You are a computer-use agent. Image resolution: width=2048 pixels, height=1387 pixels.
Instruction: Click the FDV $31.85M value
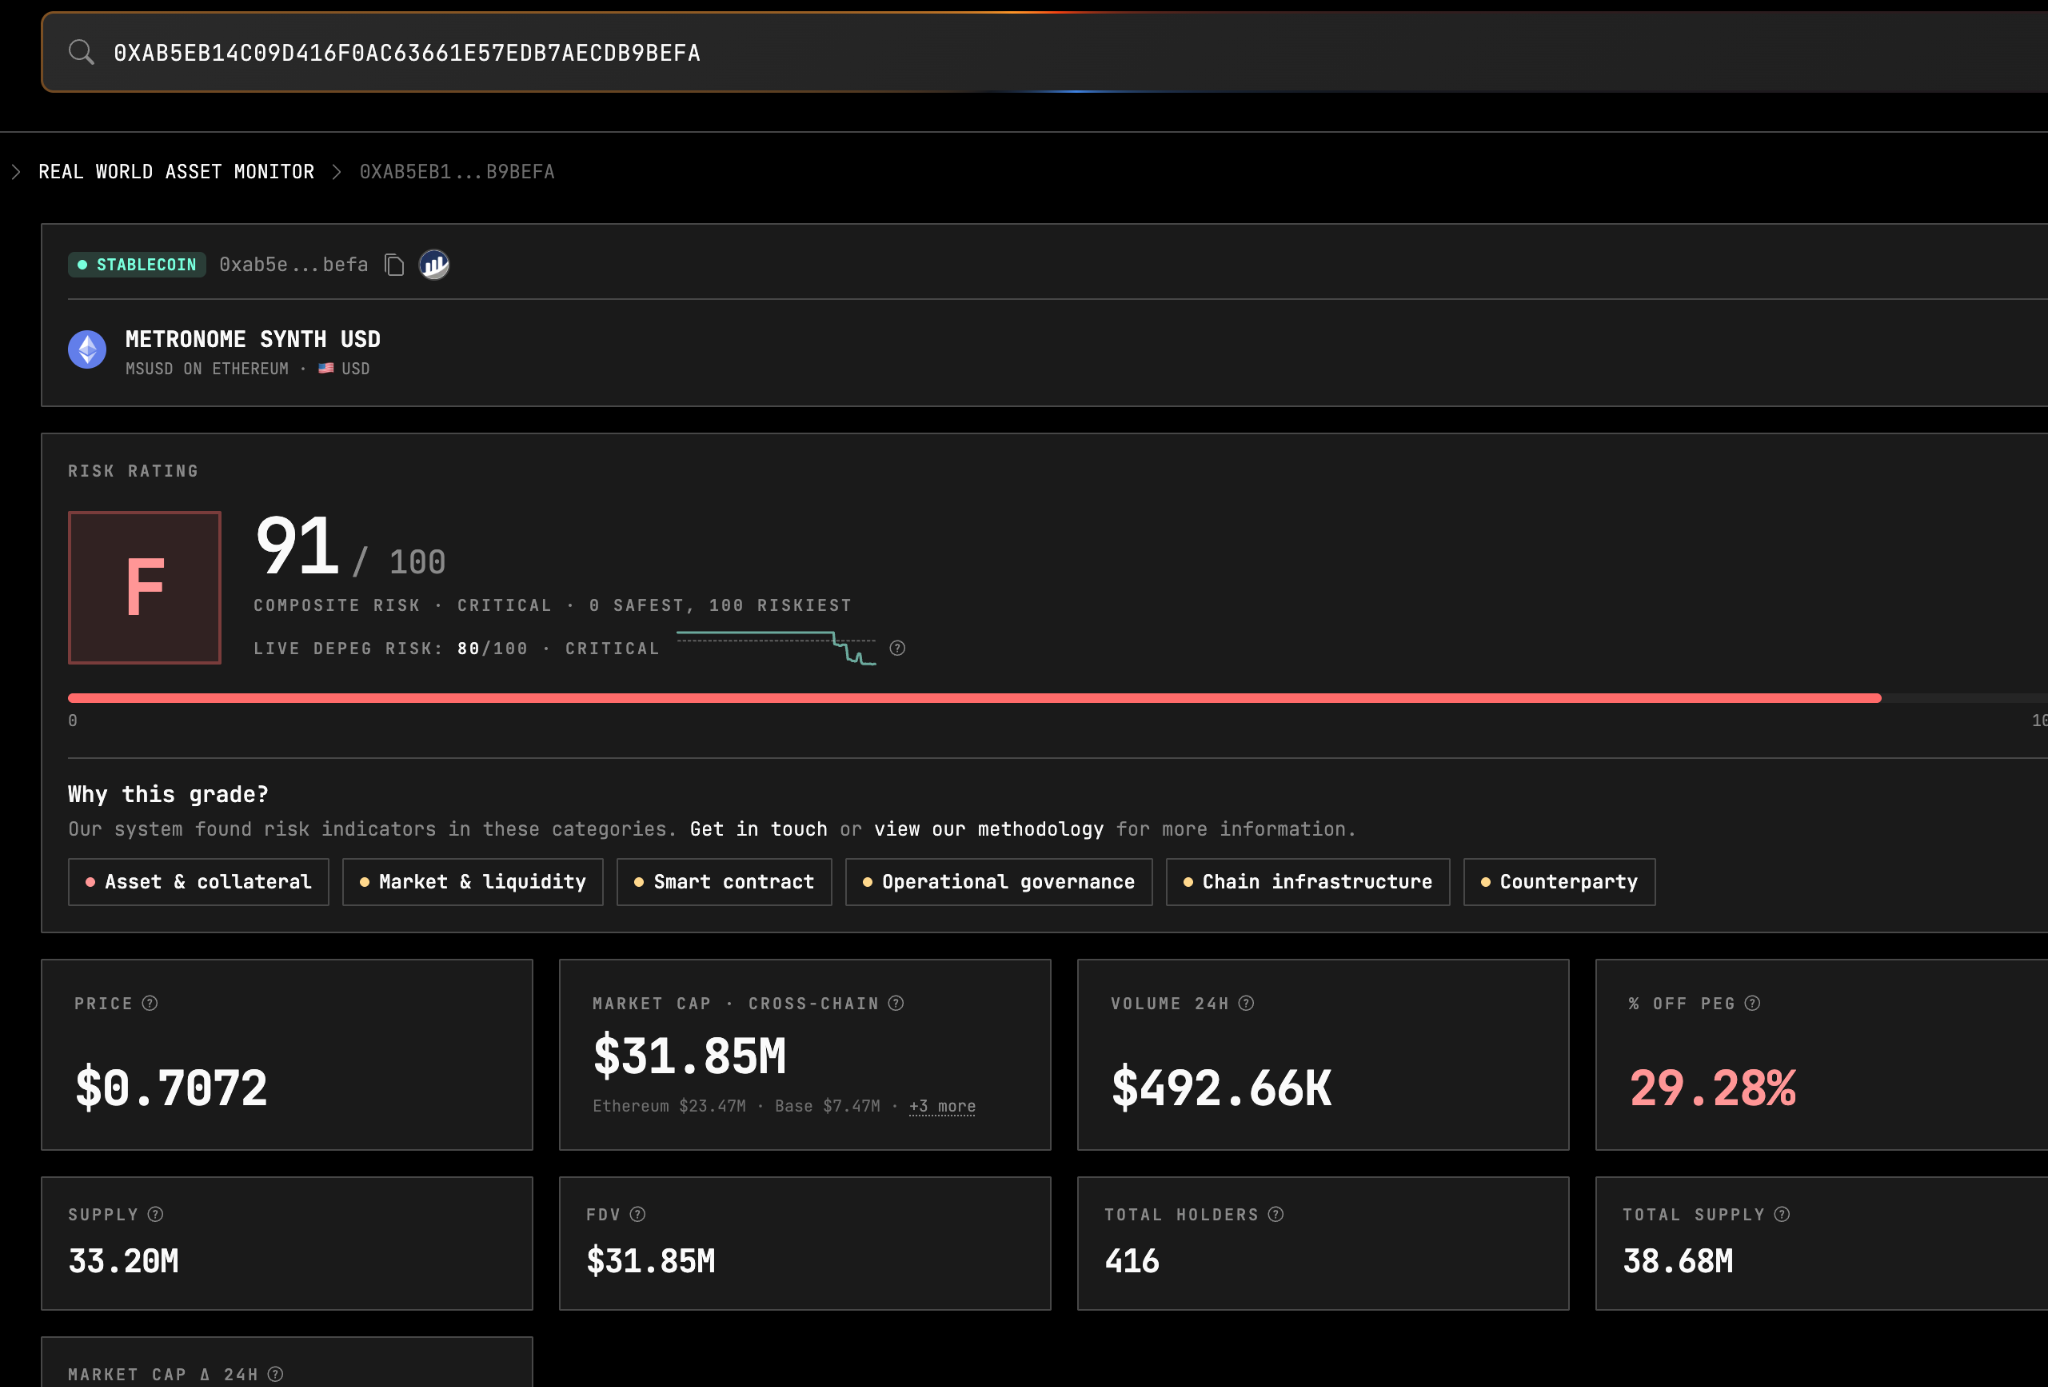tap(651, 1261)
